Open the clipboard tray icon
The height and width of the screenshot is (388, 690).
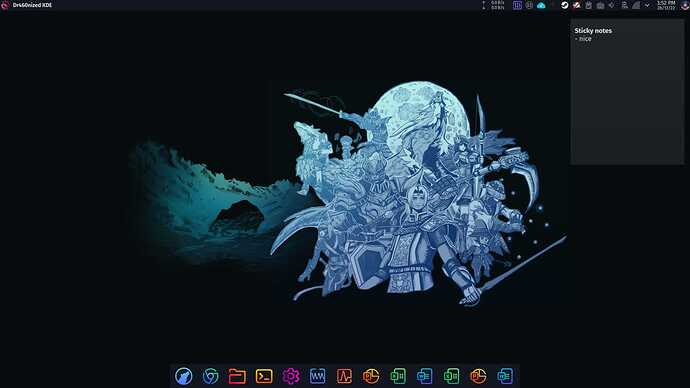tap(588, 5)
